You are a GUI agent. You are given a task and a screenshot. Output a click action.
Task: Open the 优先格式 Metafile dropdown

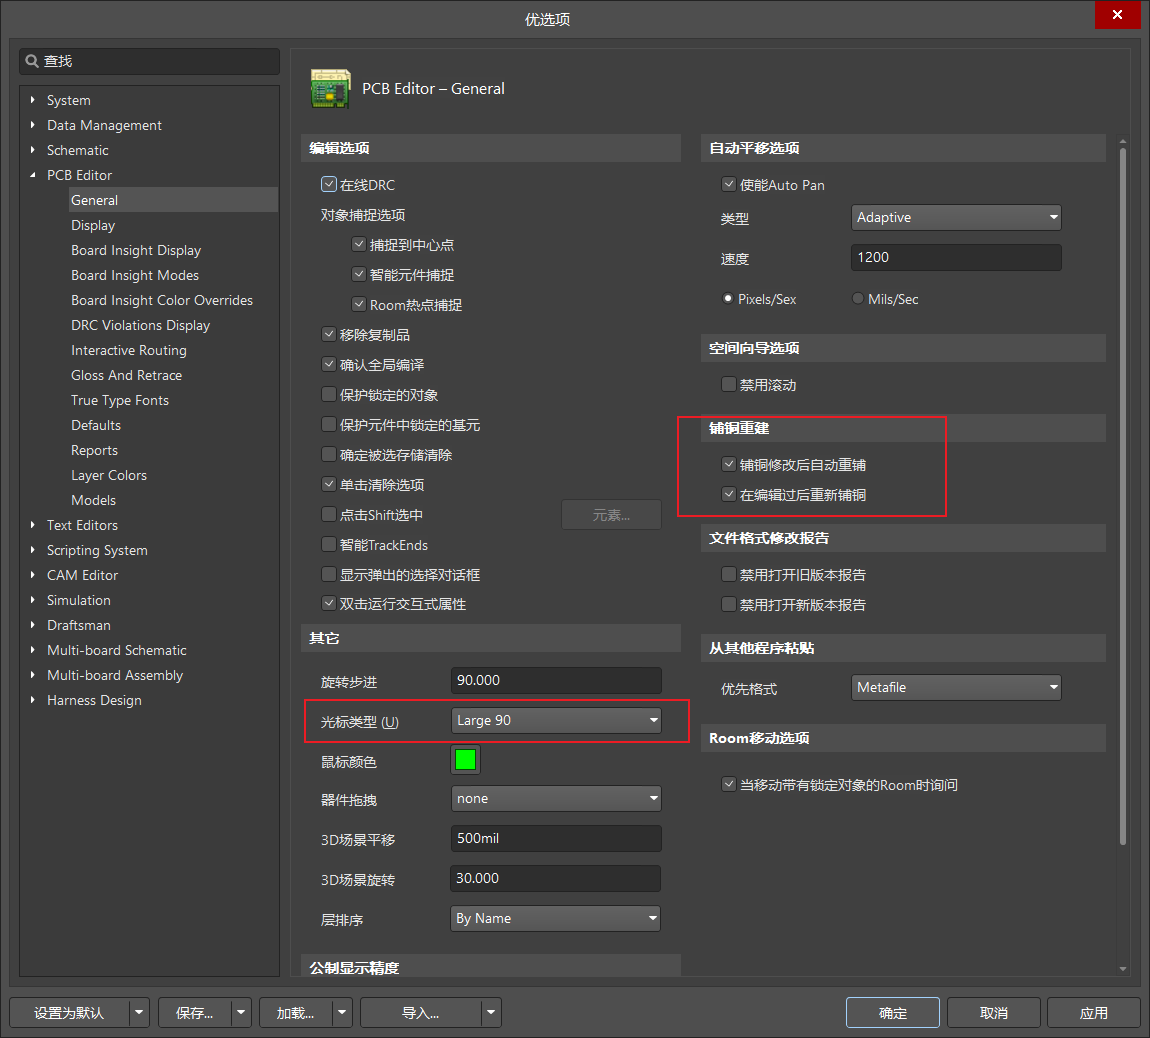[956, 687]
